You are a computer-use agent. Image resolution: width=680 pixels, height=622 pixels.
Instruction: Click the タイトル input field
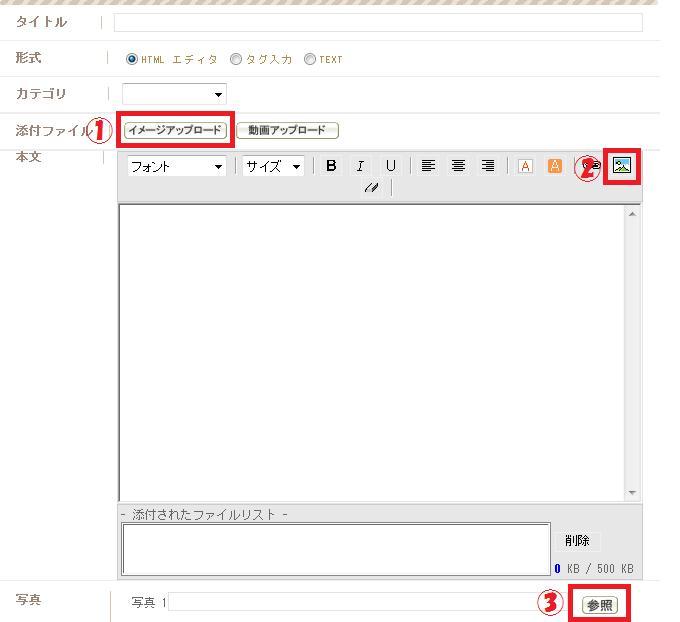point(378,22)
